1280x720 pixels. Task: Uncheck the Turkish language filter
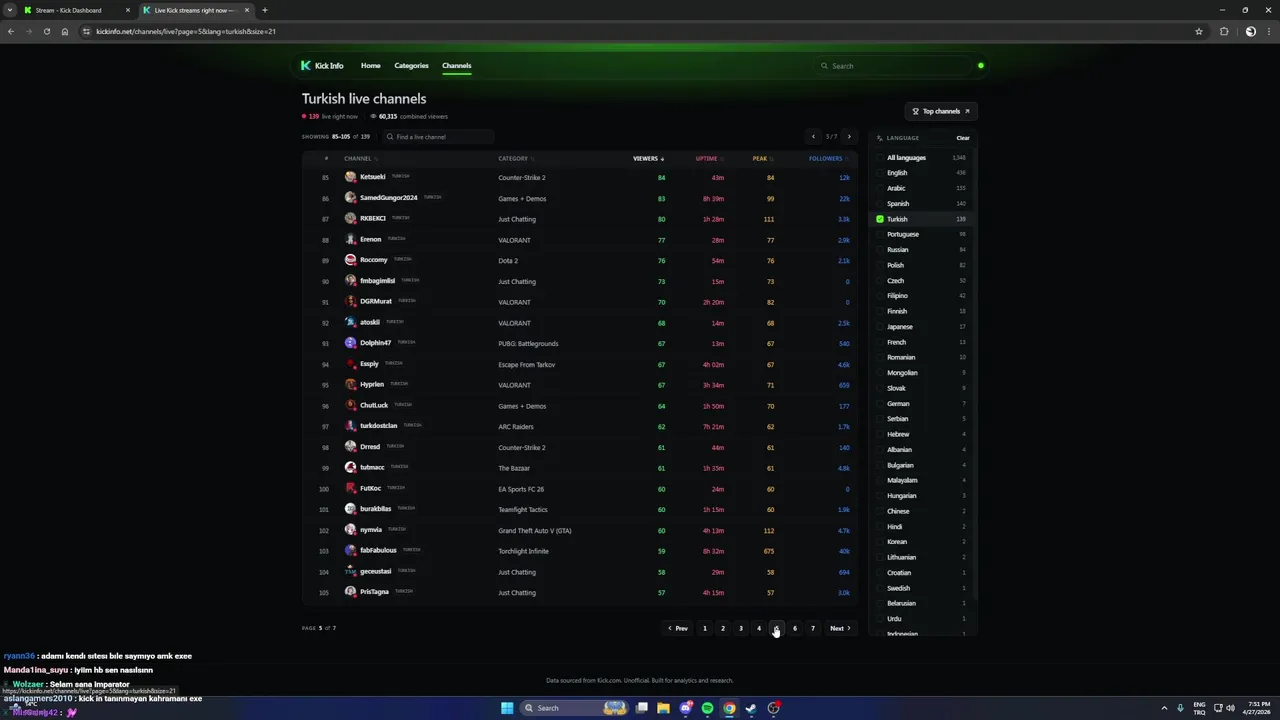880,219
